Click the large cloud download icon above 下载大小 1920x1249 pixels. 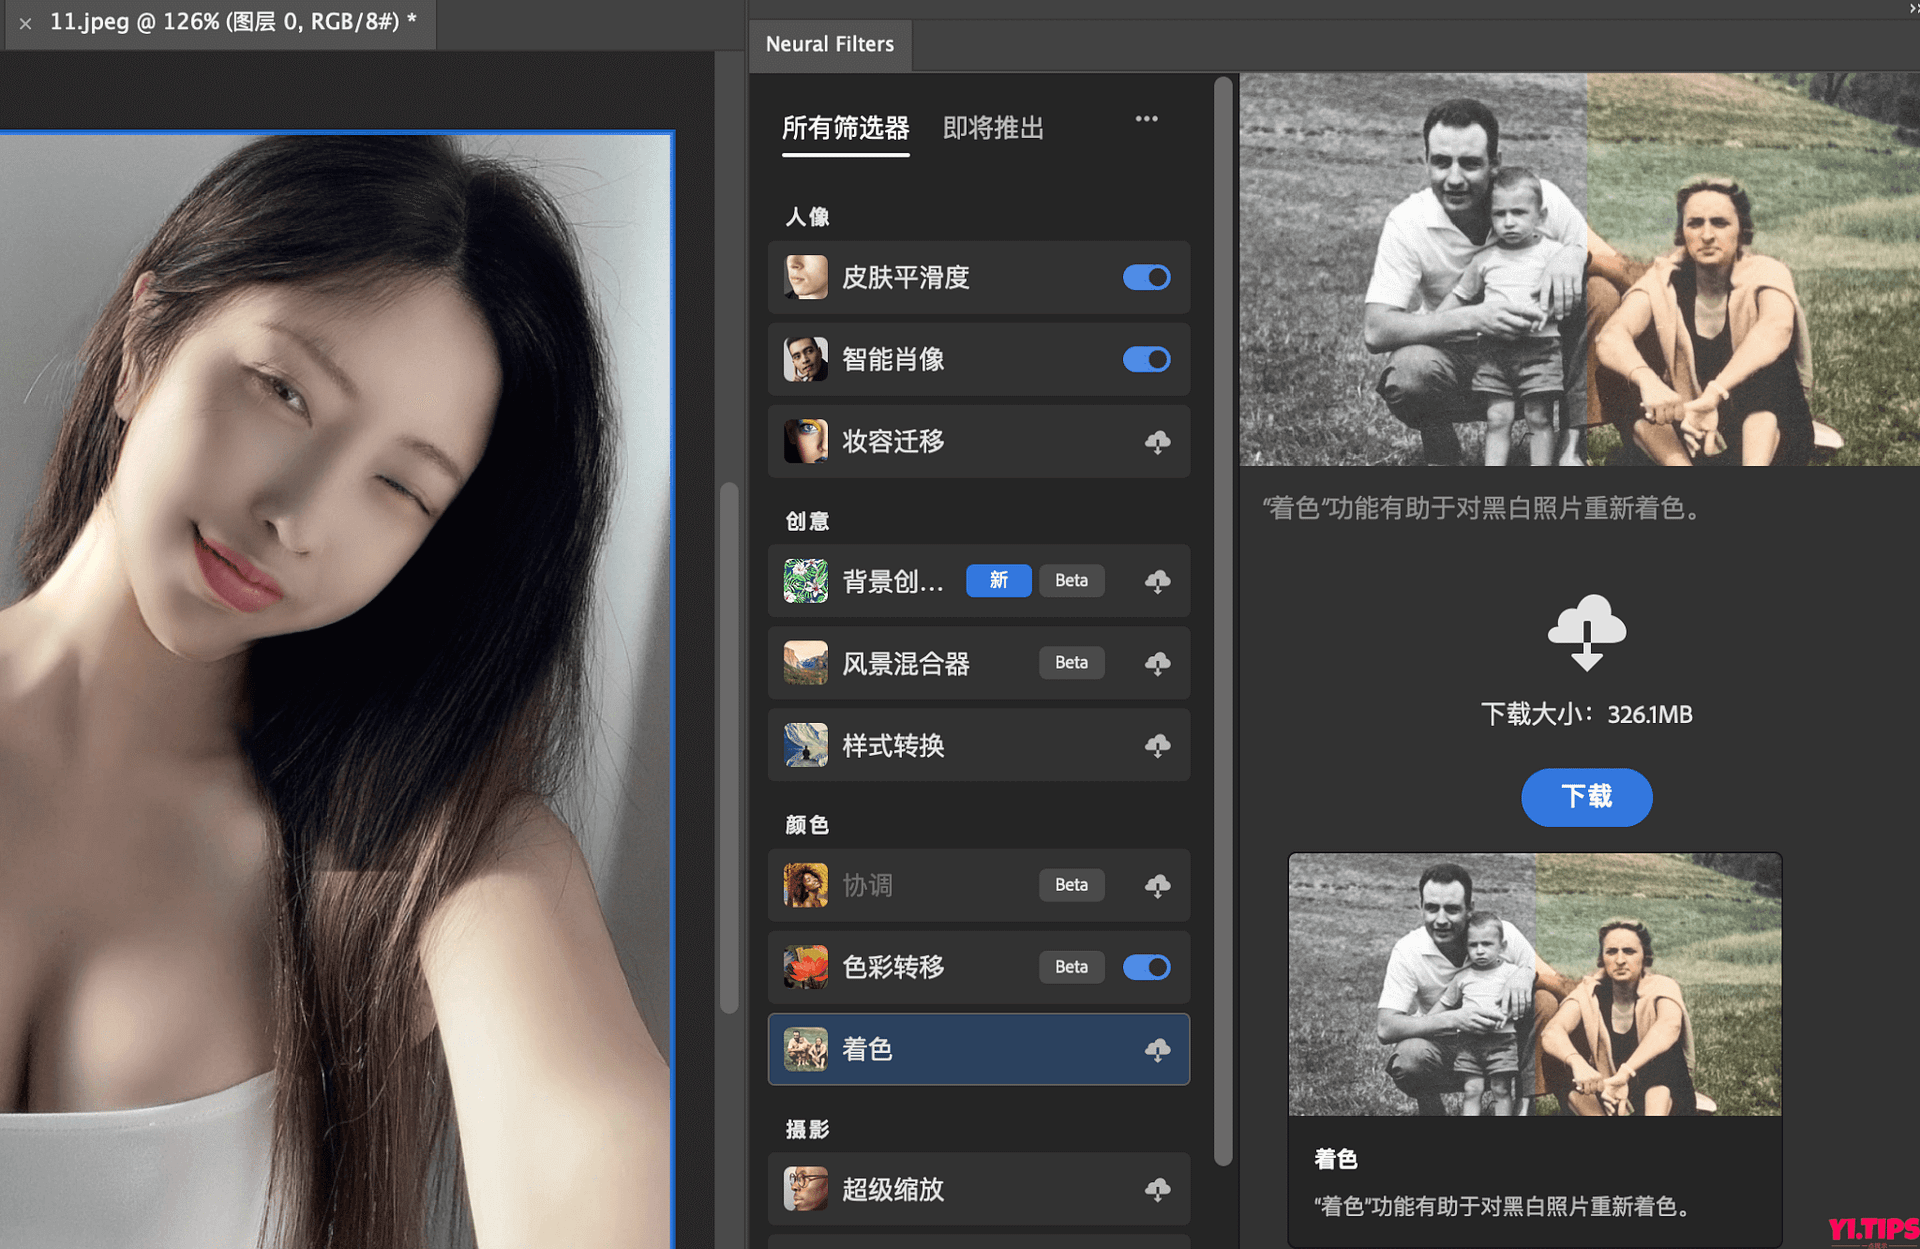pyautogui.click(x=1586, y=632)
